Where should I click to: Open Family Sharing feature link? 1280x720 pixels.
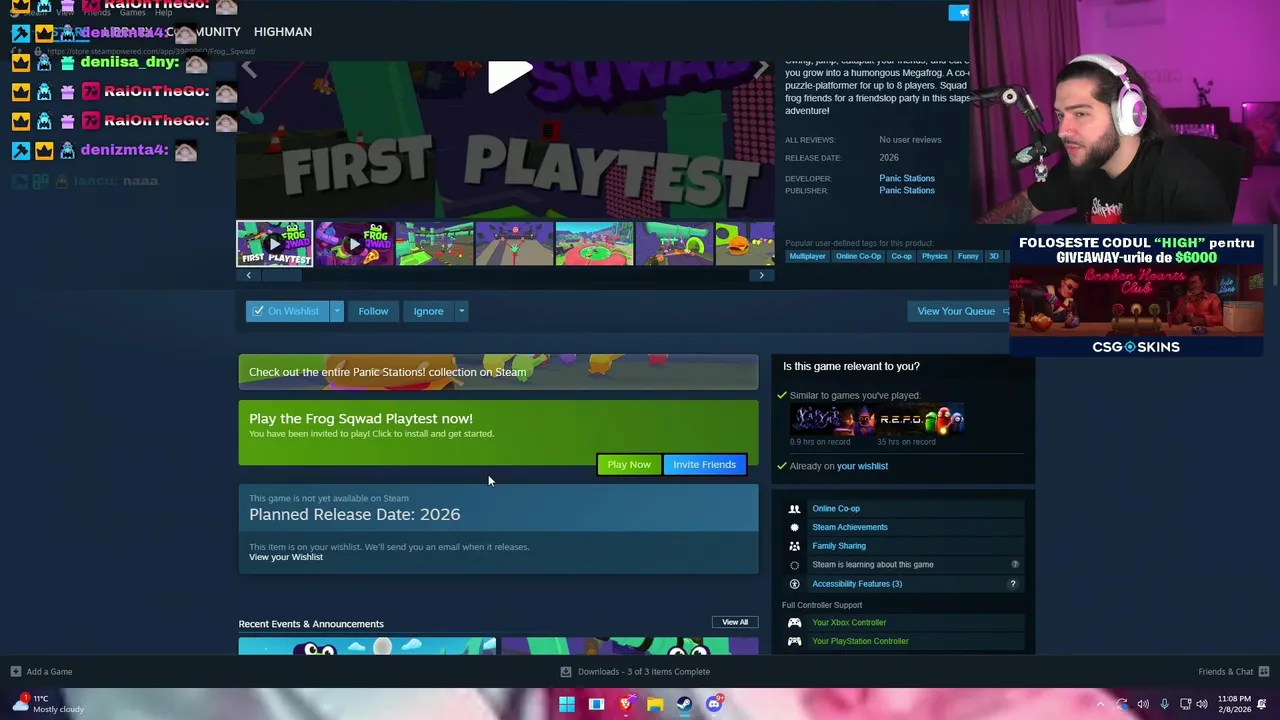click(x=838, y=546)
